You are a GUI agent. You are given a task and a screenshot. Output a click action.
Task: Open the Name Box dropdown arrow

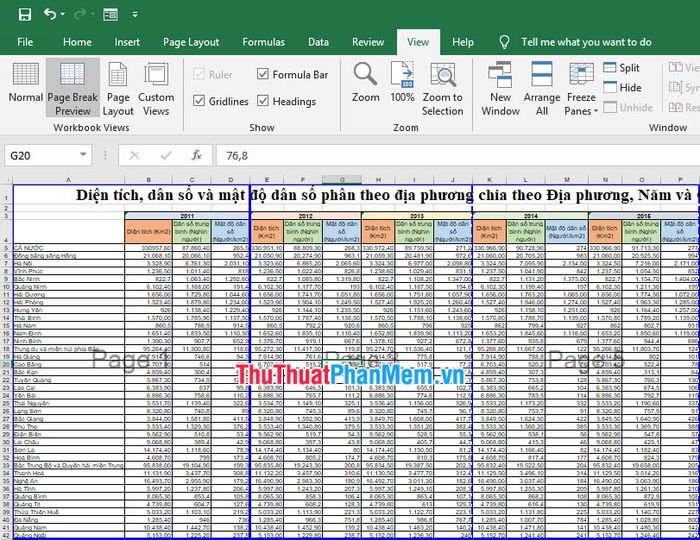tap(84, 155)
